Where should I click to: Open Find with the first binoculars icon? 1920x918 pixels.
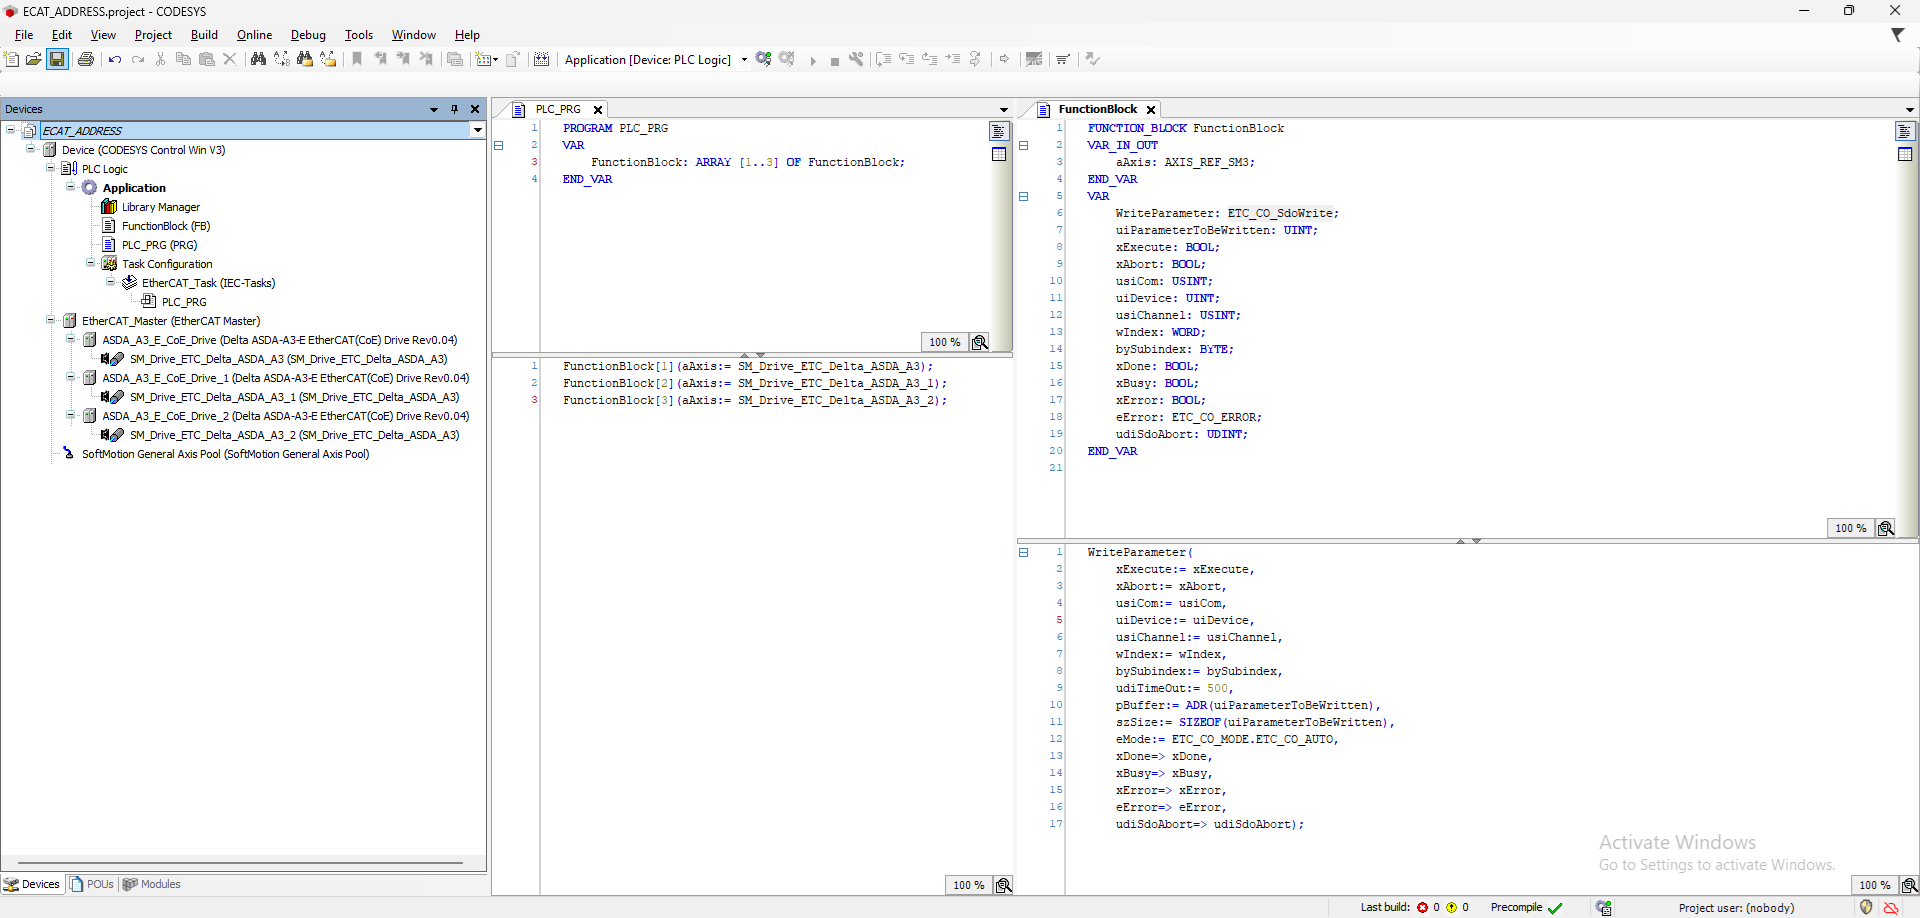pos(258,60)
